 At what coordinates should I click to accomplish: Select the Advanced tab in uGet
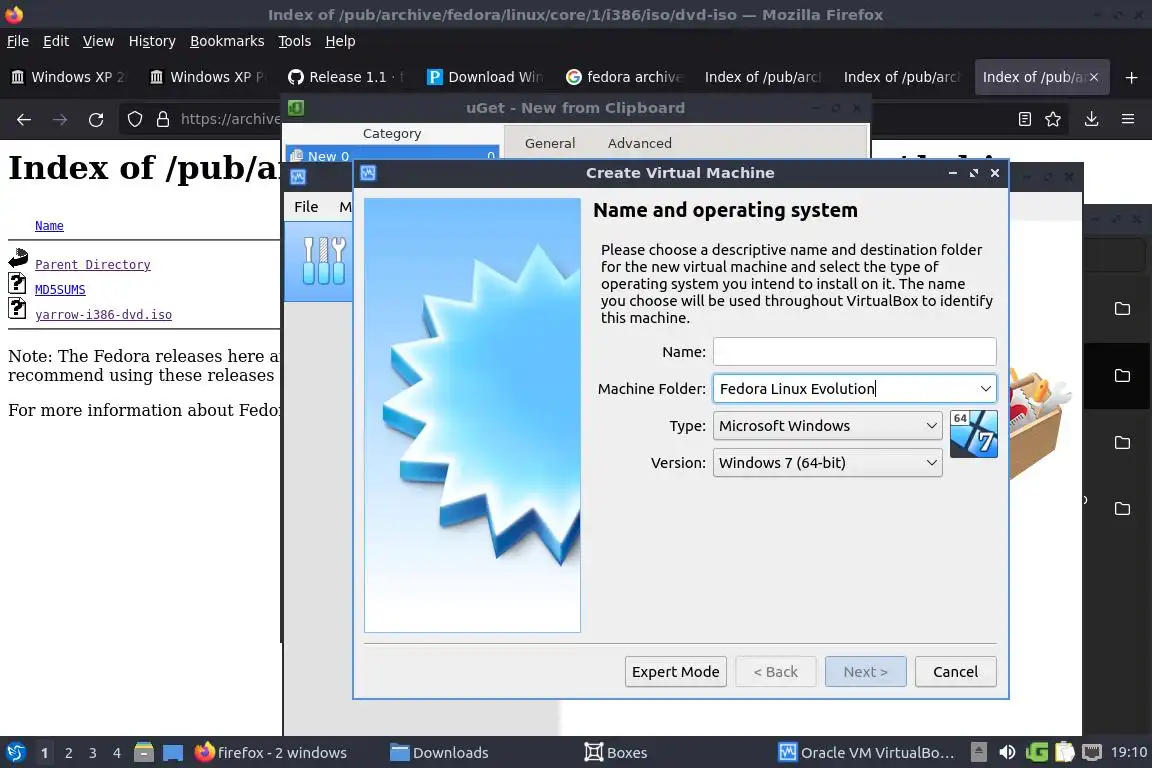tap(639, 143)
